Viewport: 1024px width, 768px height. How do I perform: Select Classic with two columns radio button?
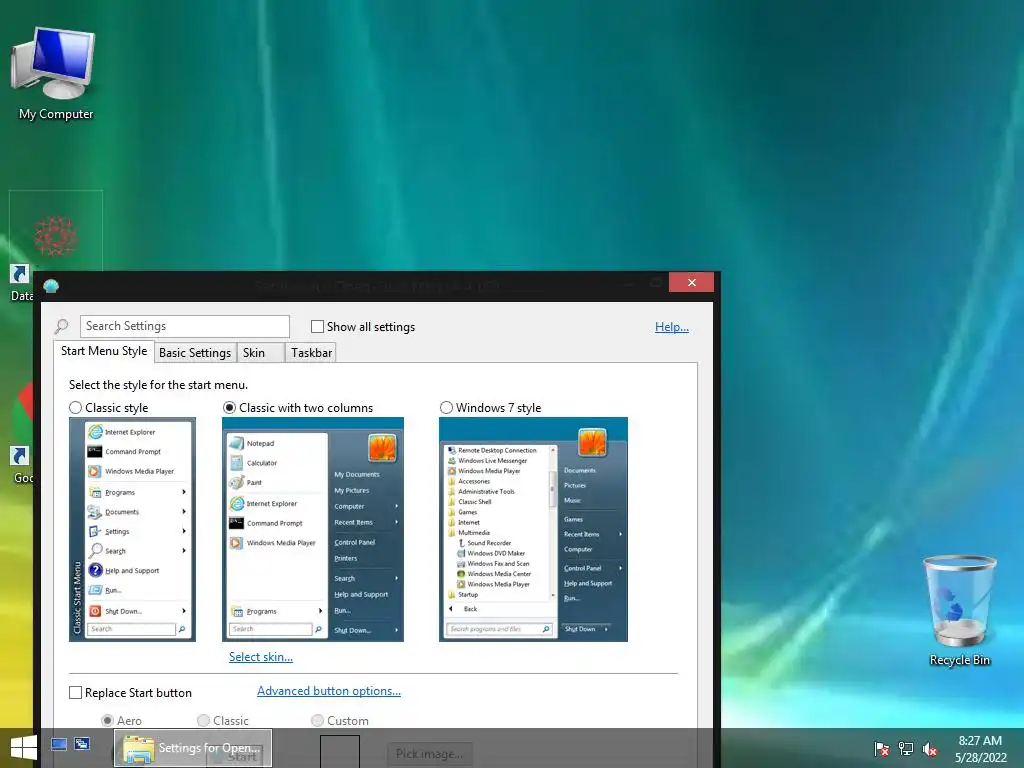(x=229, y=408)
